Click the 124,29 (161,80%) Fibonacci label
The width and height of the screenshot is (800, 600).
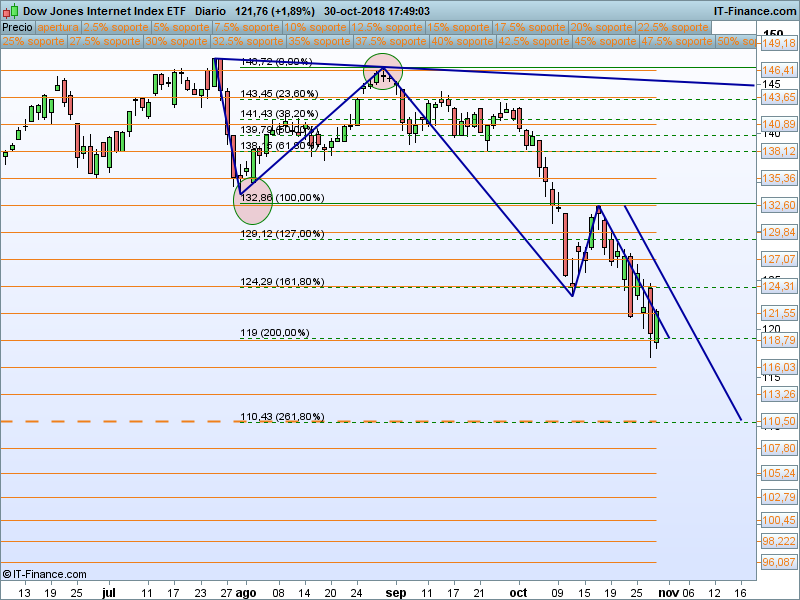pyautogui.click(x=282, y=282)
